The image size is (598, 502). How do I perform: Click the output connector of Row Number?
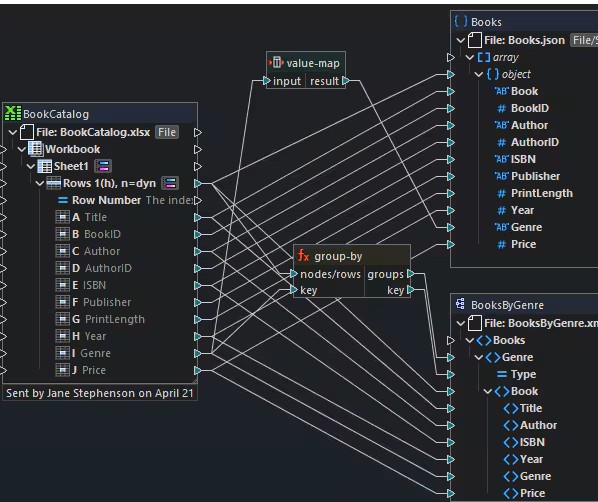(x=198, y=200)
